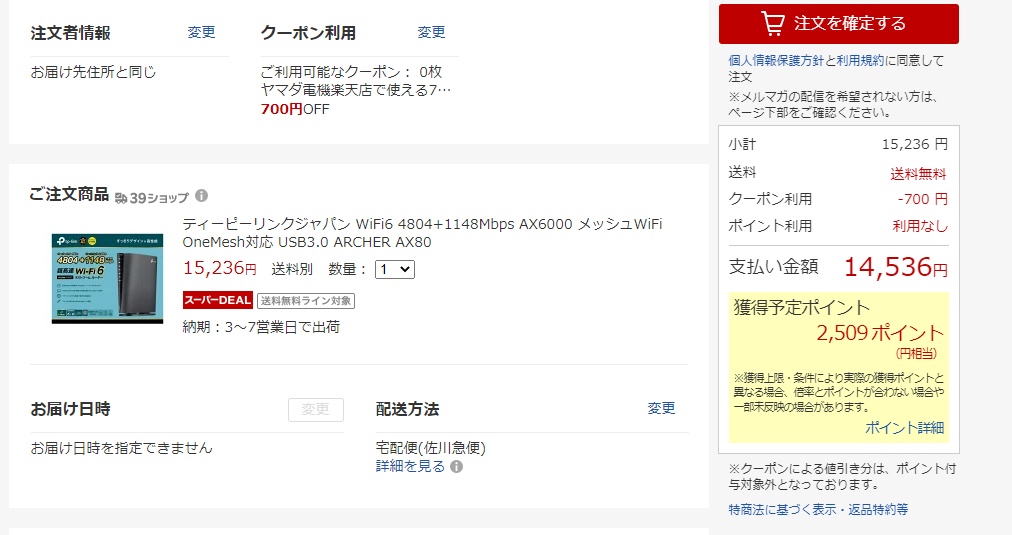Click the cart icon on the order button
The width and height of the screenshot is (1012, 535).
773,23
